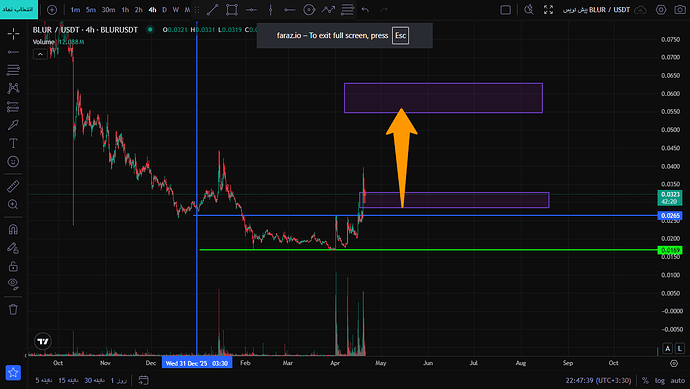Switch to 2h timeframe
The height and width of the screenshot is (389, 690).
tap(139, 10)
